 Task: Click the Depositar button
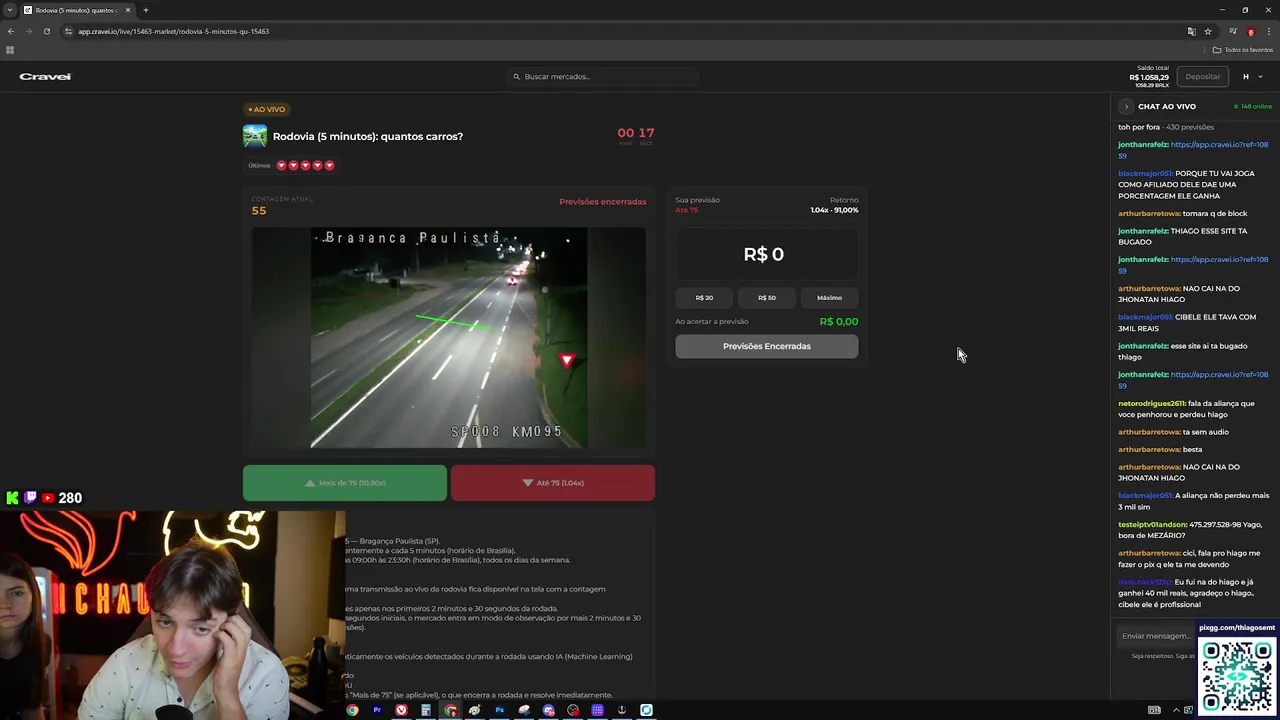(x=1202, y=76)
